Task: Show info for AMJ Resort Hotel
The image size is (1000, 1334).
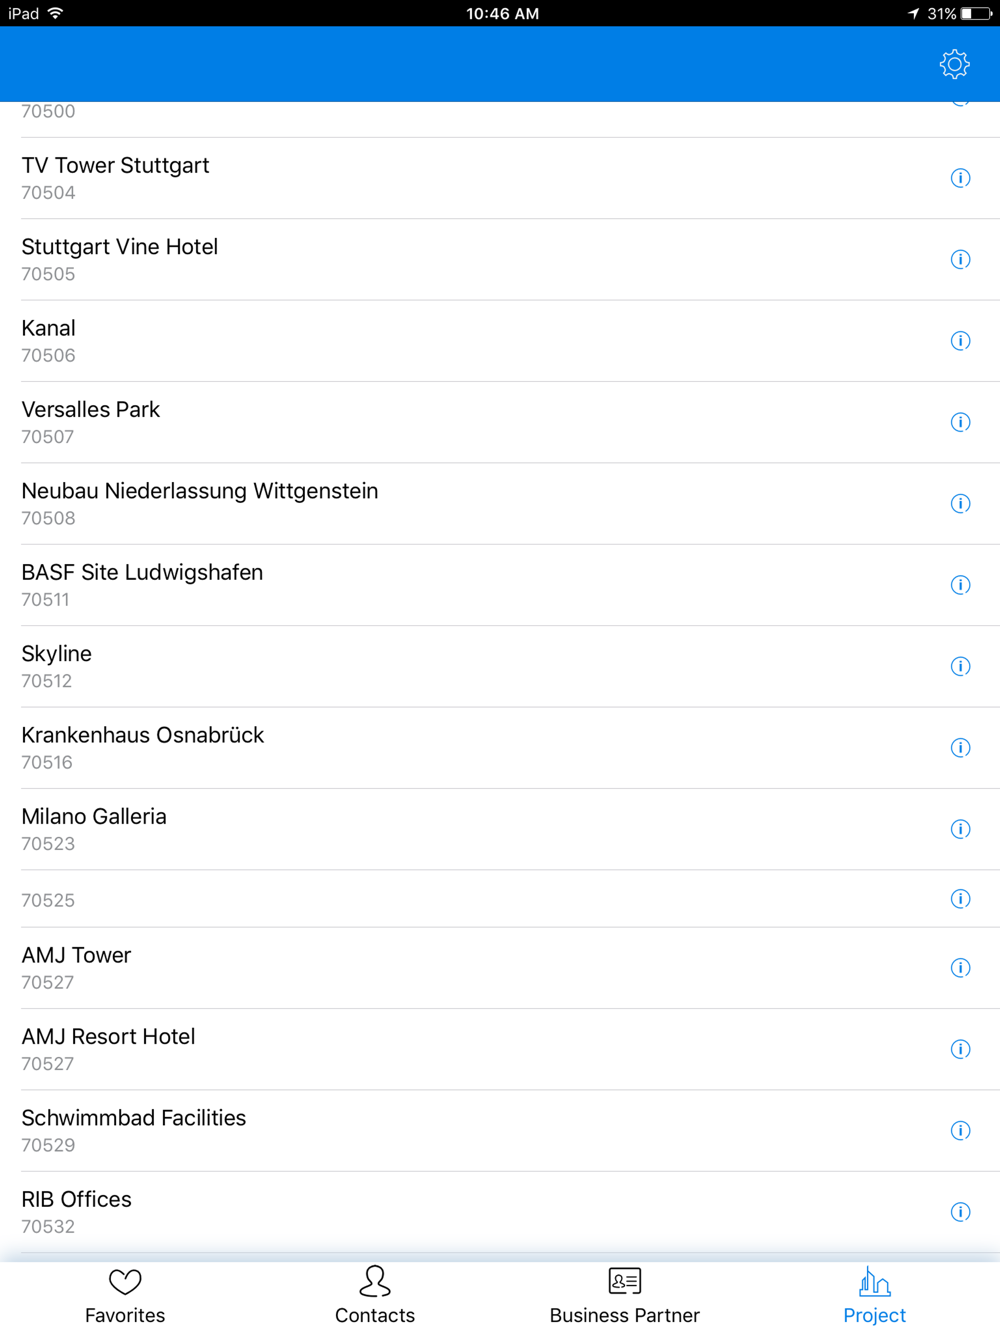Action: [x=960, y=1049]
